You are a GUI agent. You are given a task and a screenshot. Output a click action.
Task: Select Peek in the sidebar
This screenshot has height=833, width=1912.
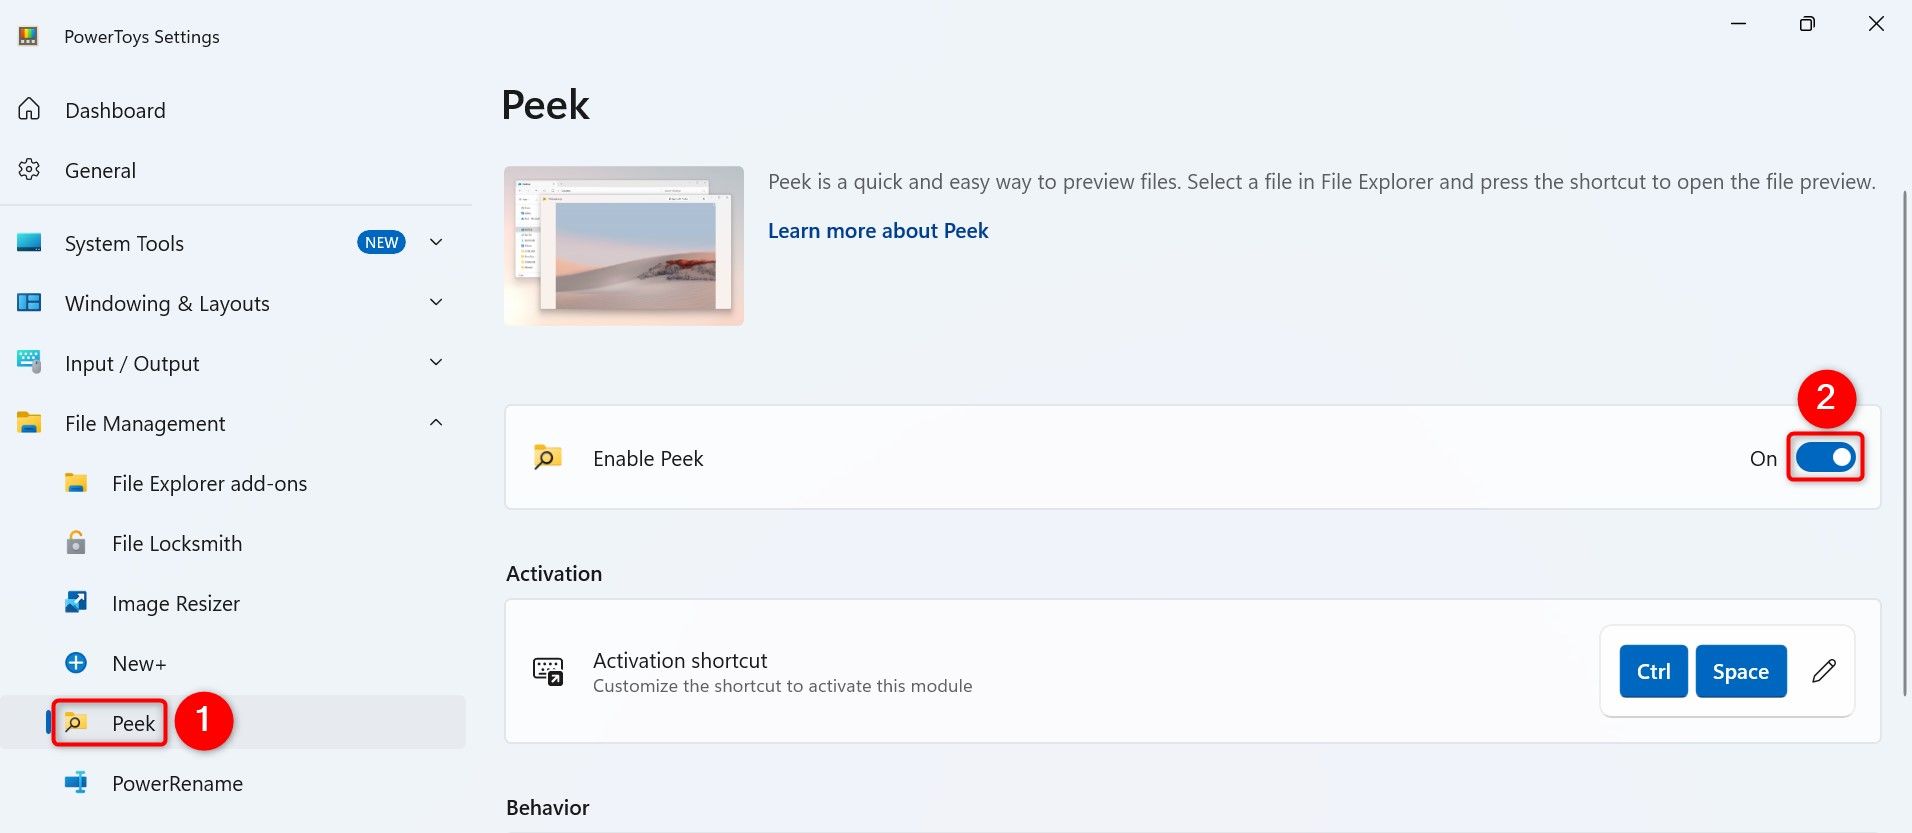click(133, 723)
